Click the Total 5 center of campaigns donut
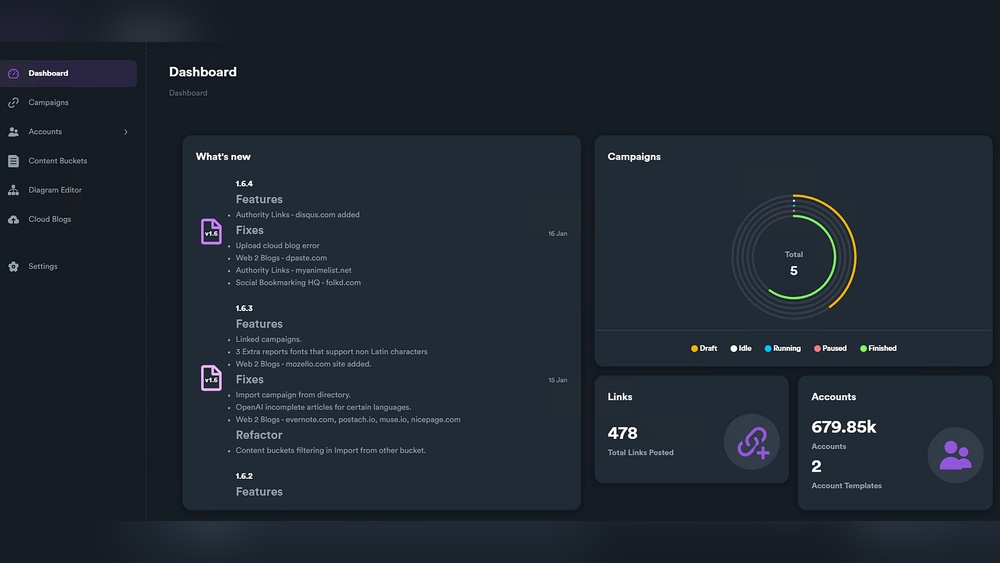This screenshot has width=1000, height=563. coord(794,263)
